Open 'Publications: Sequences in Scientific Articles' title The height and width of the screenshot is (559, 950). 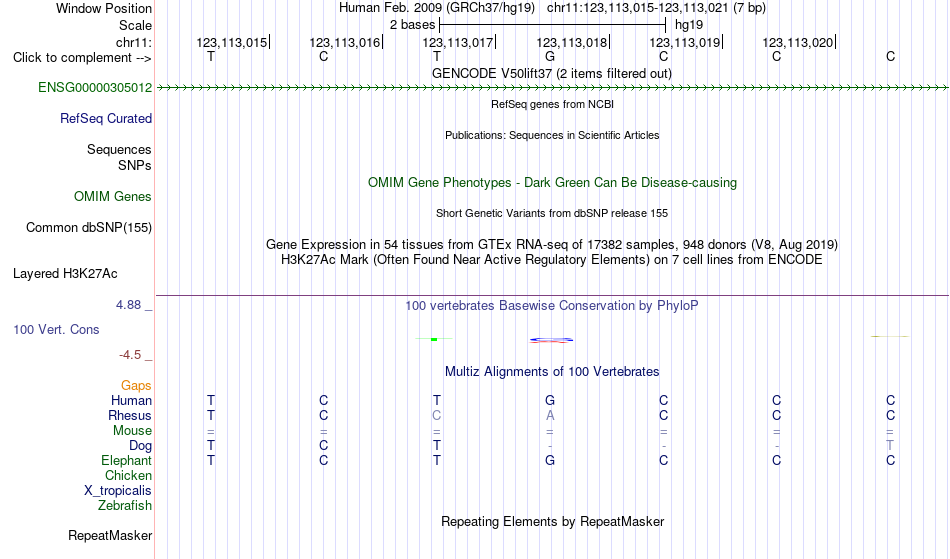(x=552, y=135)
